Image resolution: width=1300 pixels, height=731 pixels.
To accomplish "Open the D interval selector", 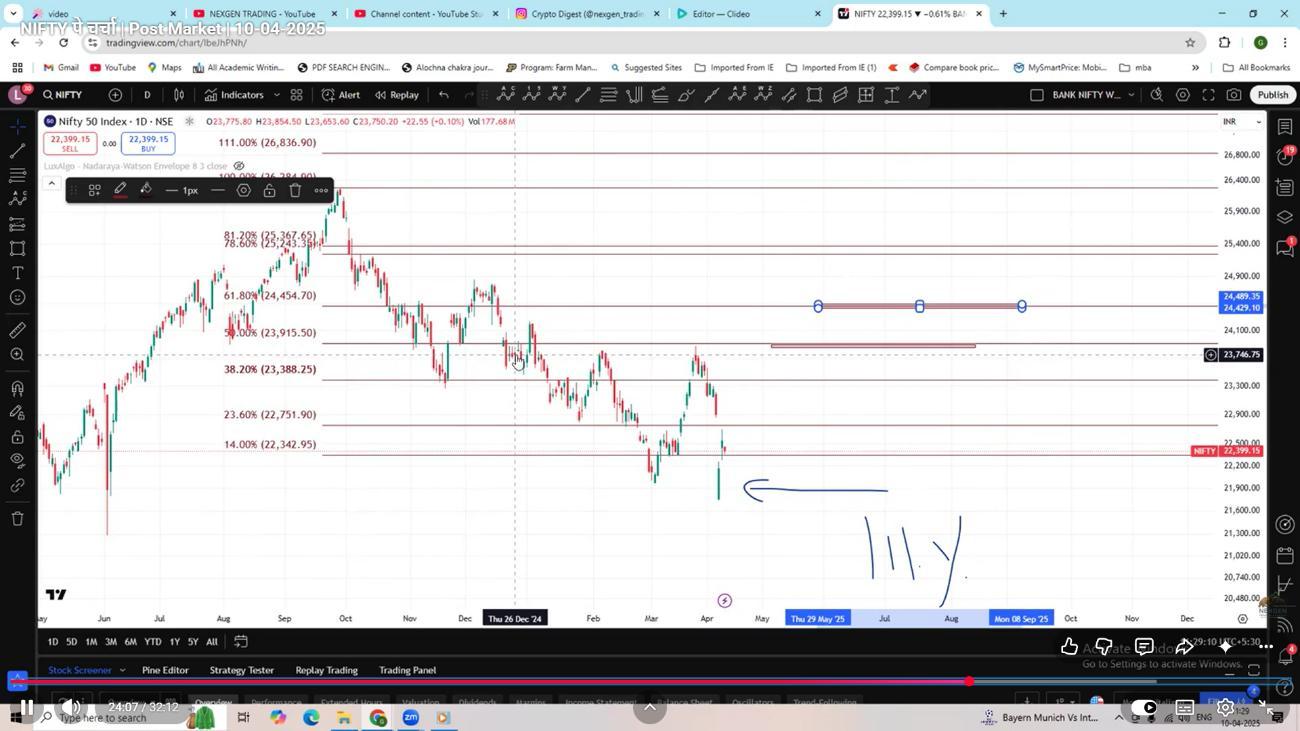I will (147, 95).
